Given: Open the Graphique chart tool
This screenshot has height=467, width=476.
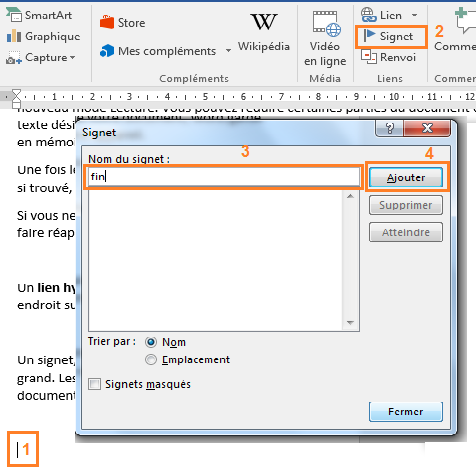Looking at the screenshot, I should (43, 36).
